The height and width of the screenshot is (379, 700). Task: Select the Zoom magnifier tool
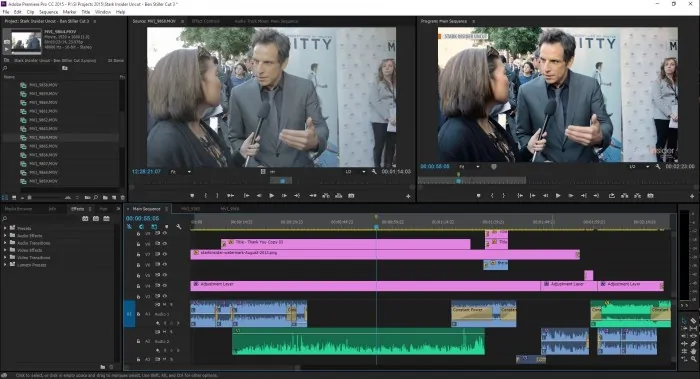click(x=693, y=358)
